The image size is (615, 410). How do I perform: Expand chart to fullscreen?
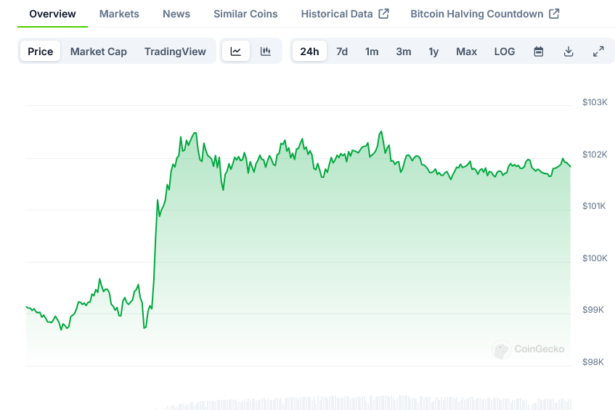[x=598, y=52]
